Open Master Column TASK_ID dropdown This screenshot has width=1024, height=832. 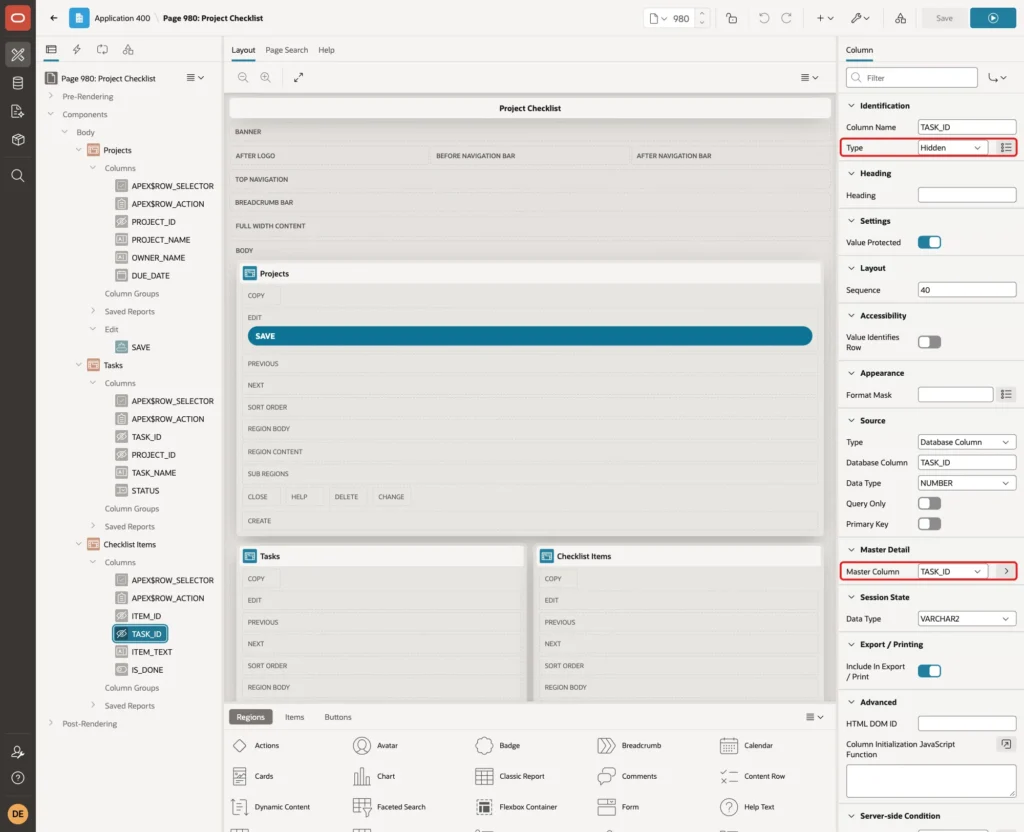(952, 571)
